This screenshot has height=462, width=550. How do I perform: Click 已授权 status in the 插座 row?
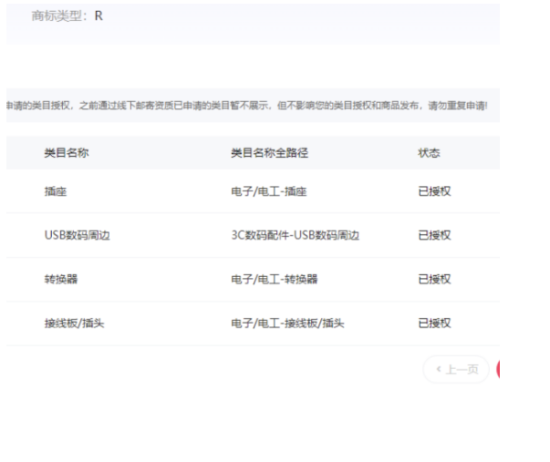point(434,192)
